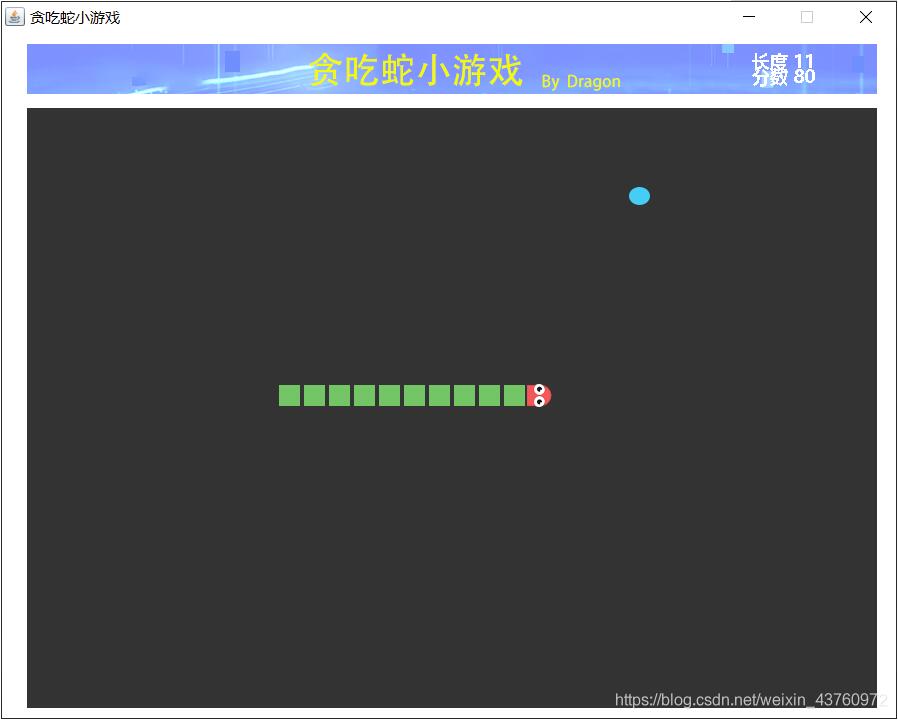898x721 pixels.
Task: Click the 贪吃蛇小游戏 banner title
Action: pyautogui.click(x=416, y=70)
